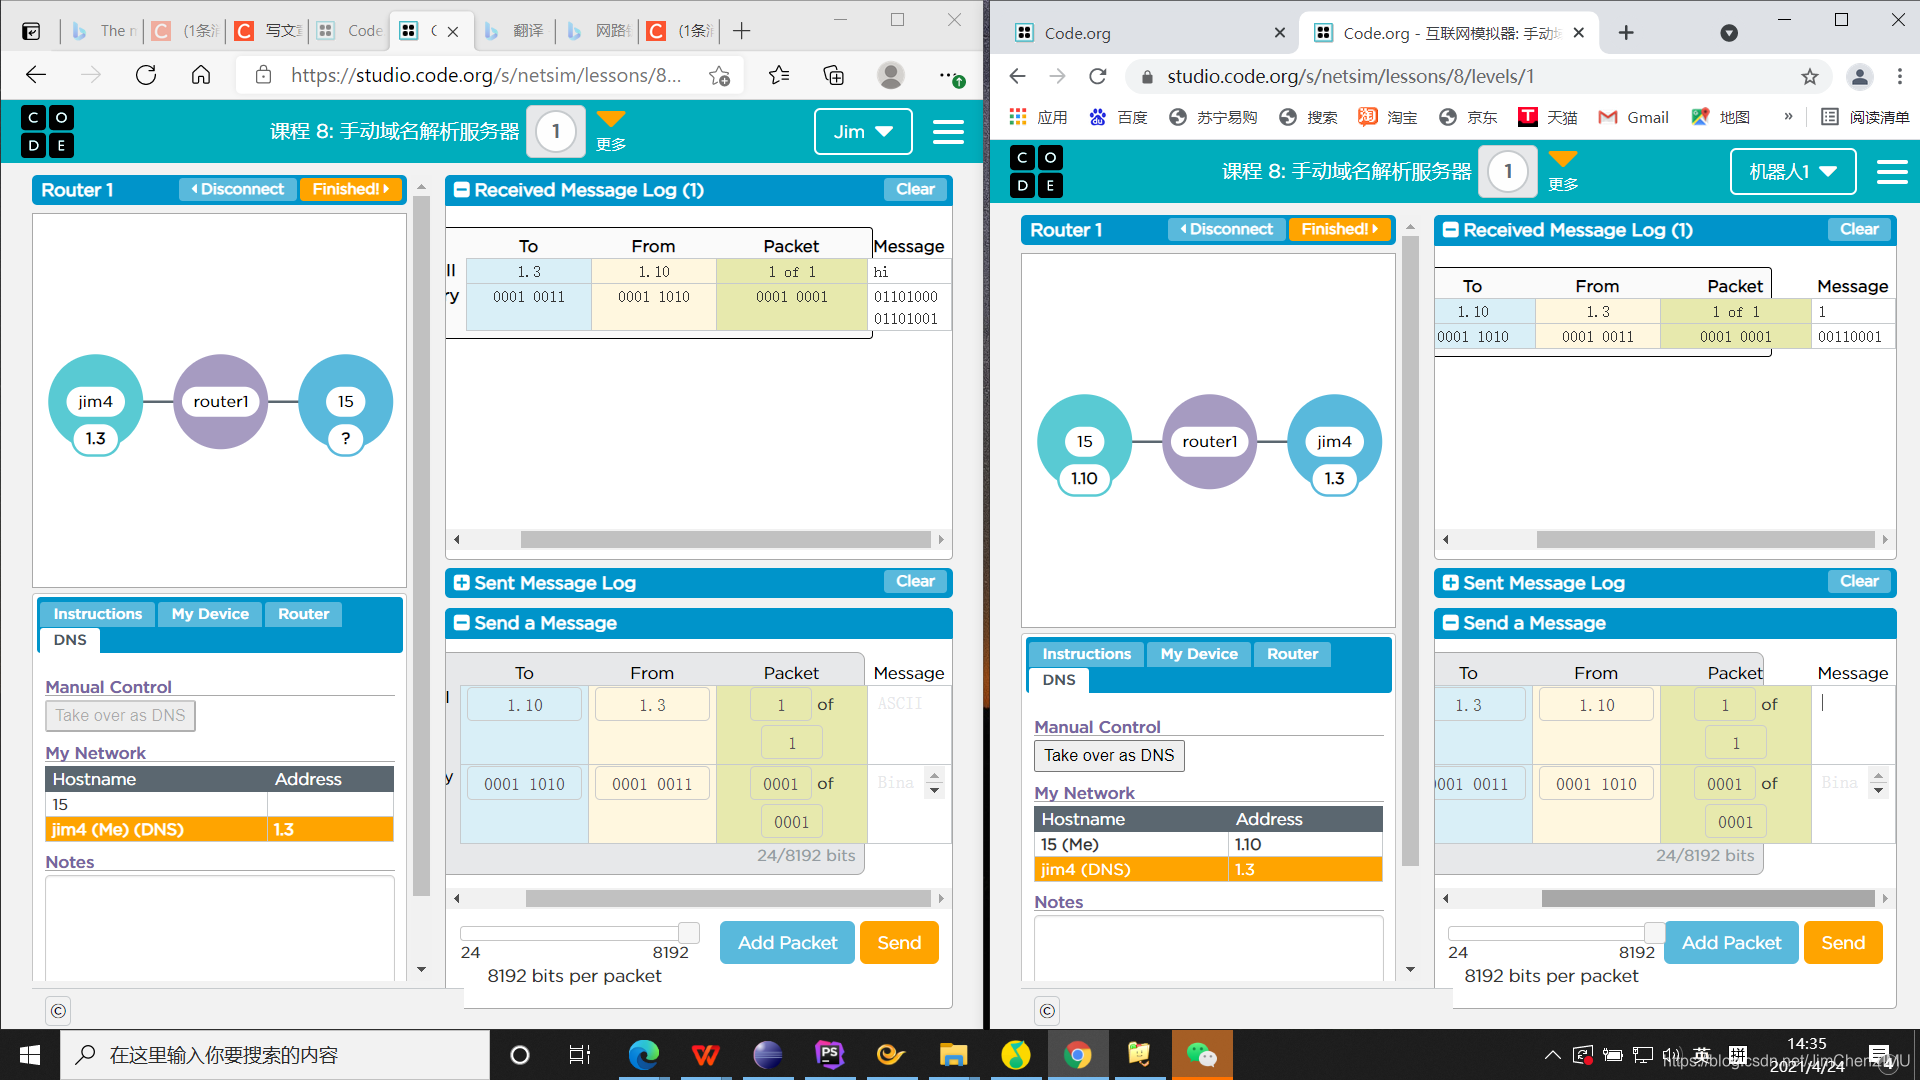Click the router1 node in right diagram

click(1209, 441)
